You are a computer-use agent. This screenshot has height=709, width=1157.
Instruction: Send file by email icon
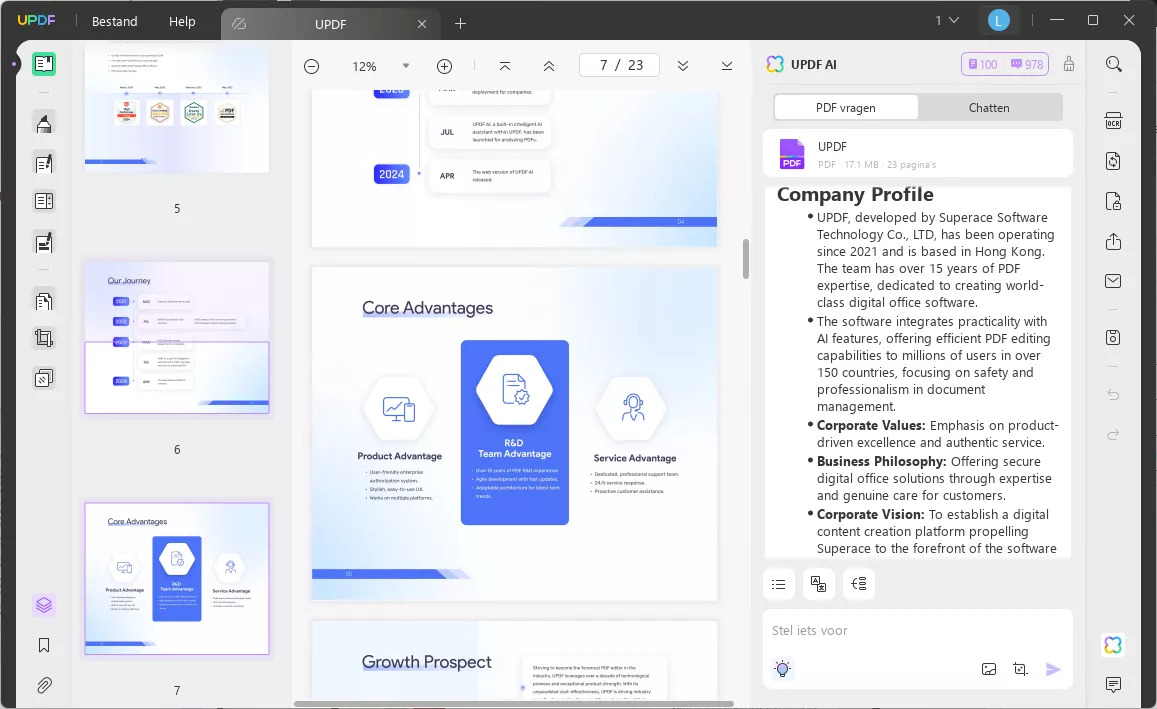(1113, 281)
